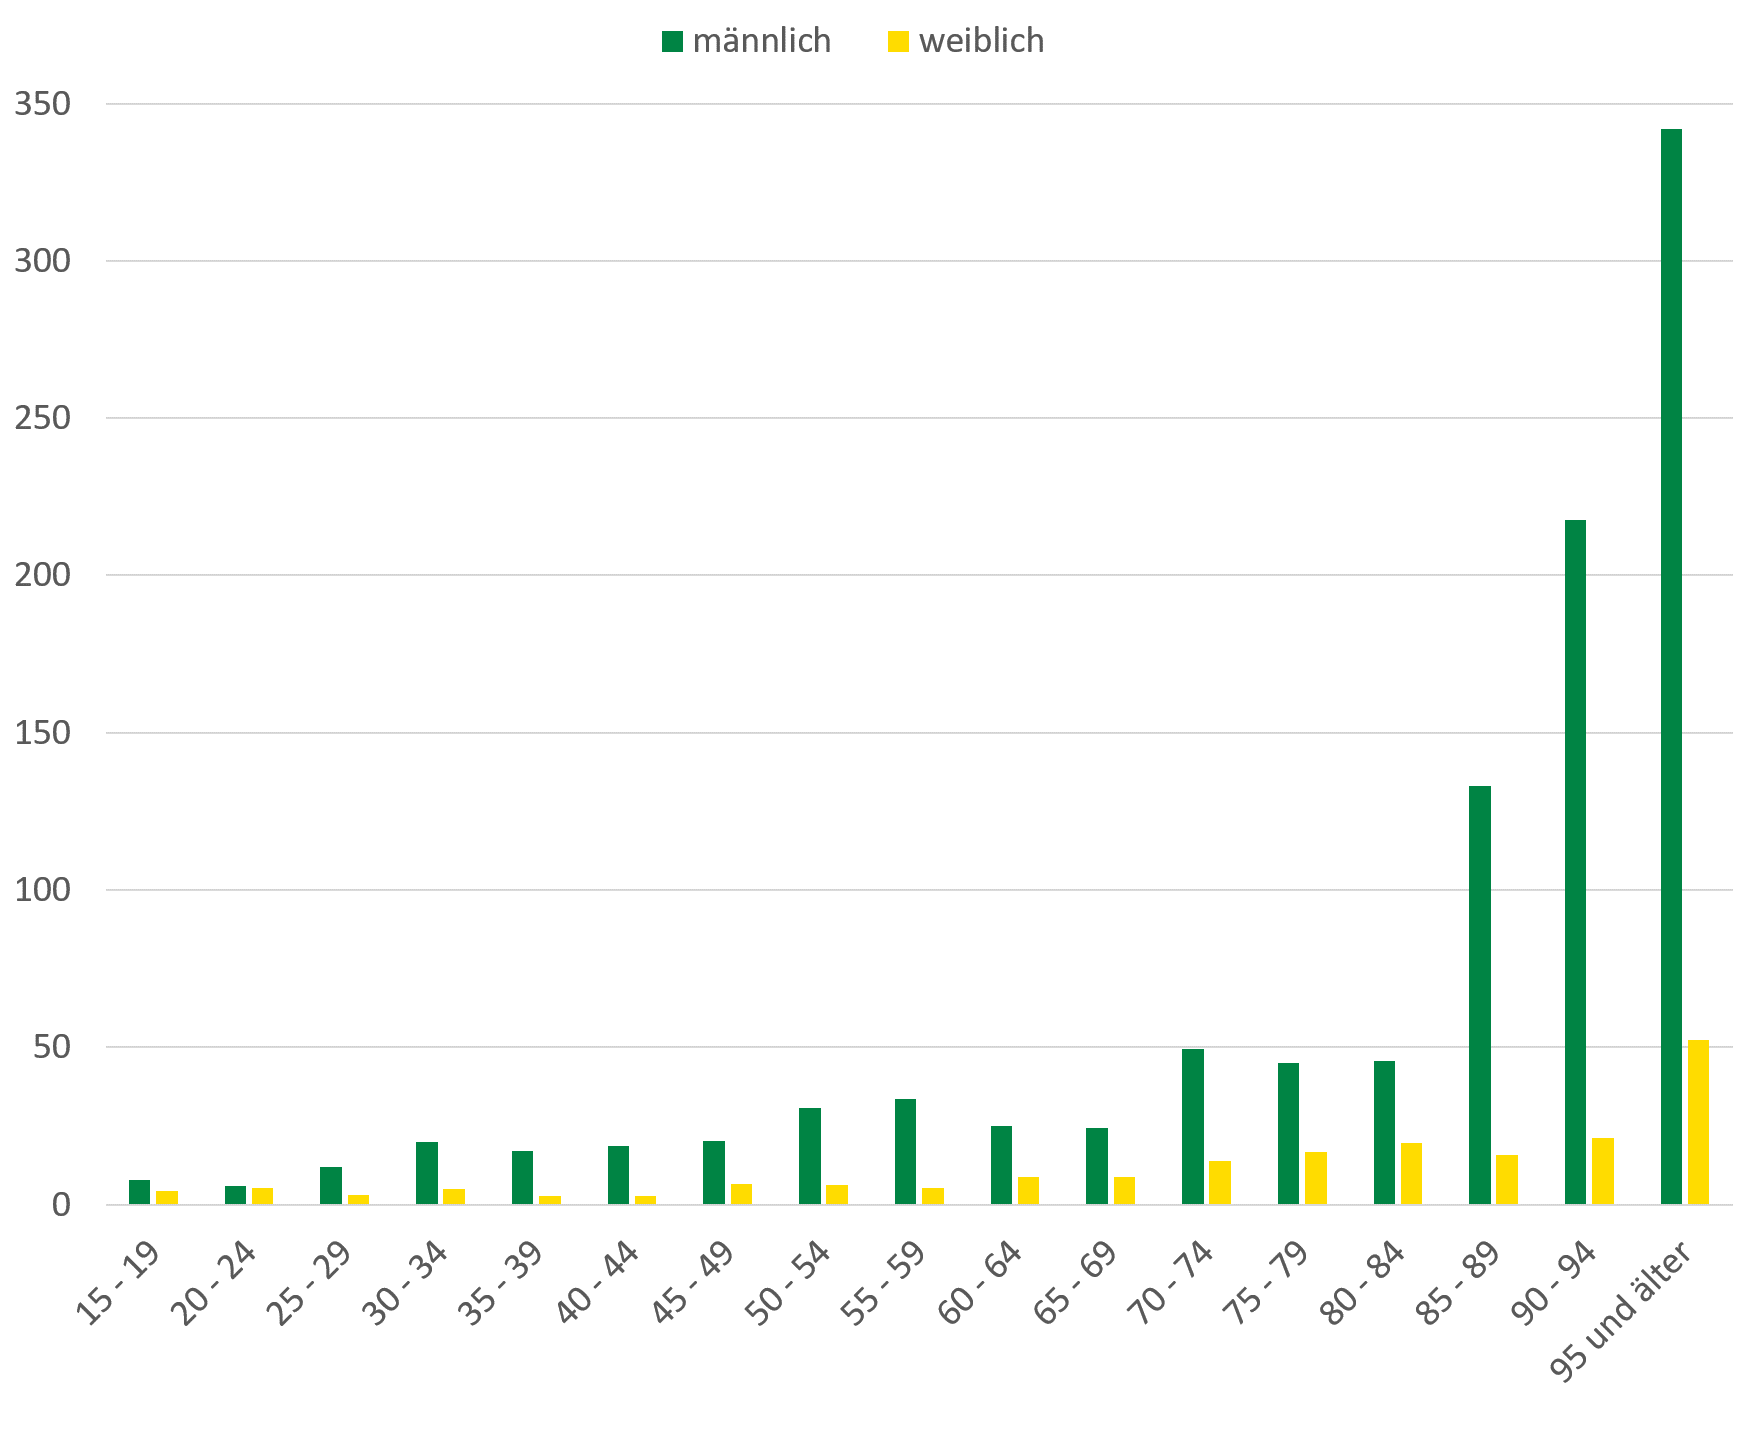The image size is (1756, 1441).
Task: Click the y-axis value 200
Action: pos(43,575)
